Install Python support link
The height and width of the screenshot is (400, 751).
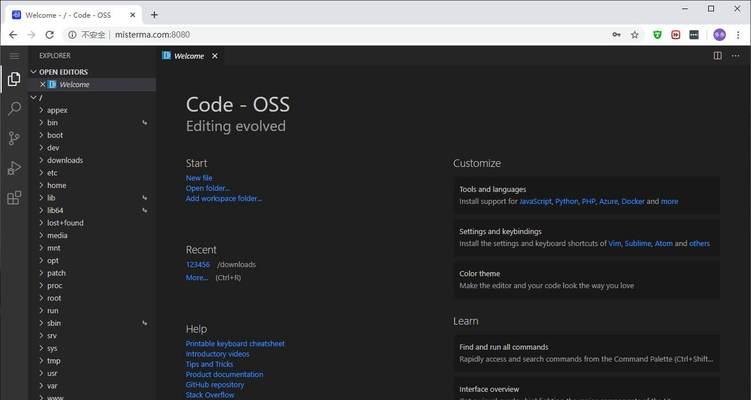[567, 202]
